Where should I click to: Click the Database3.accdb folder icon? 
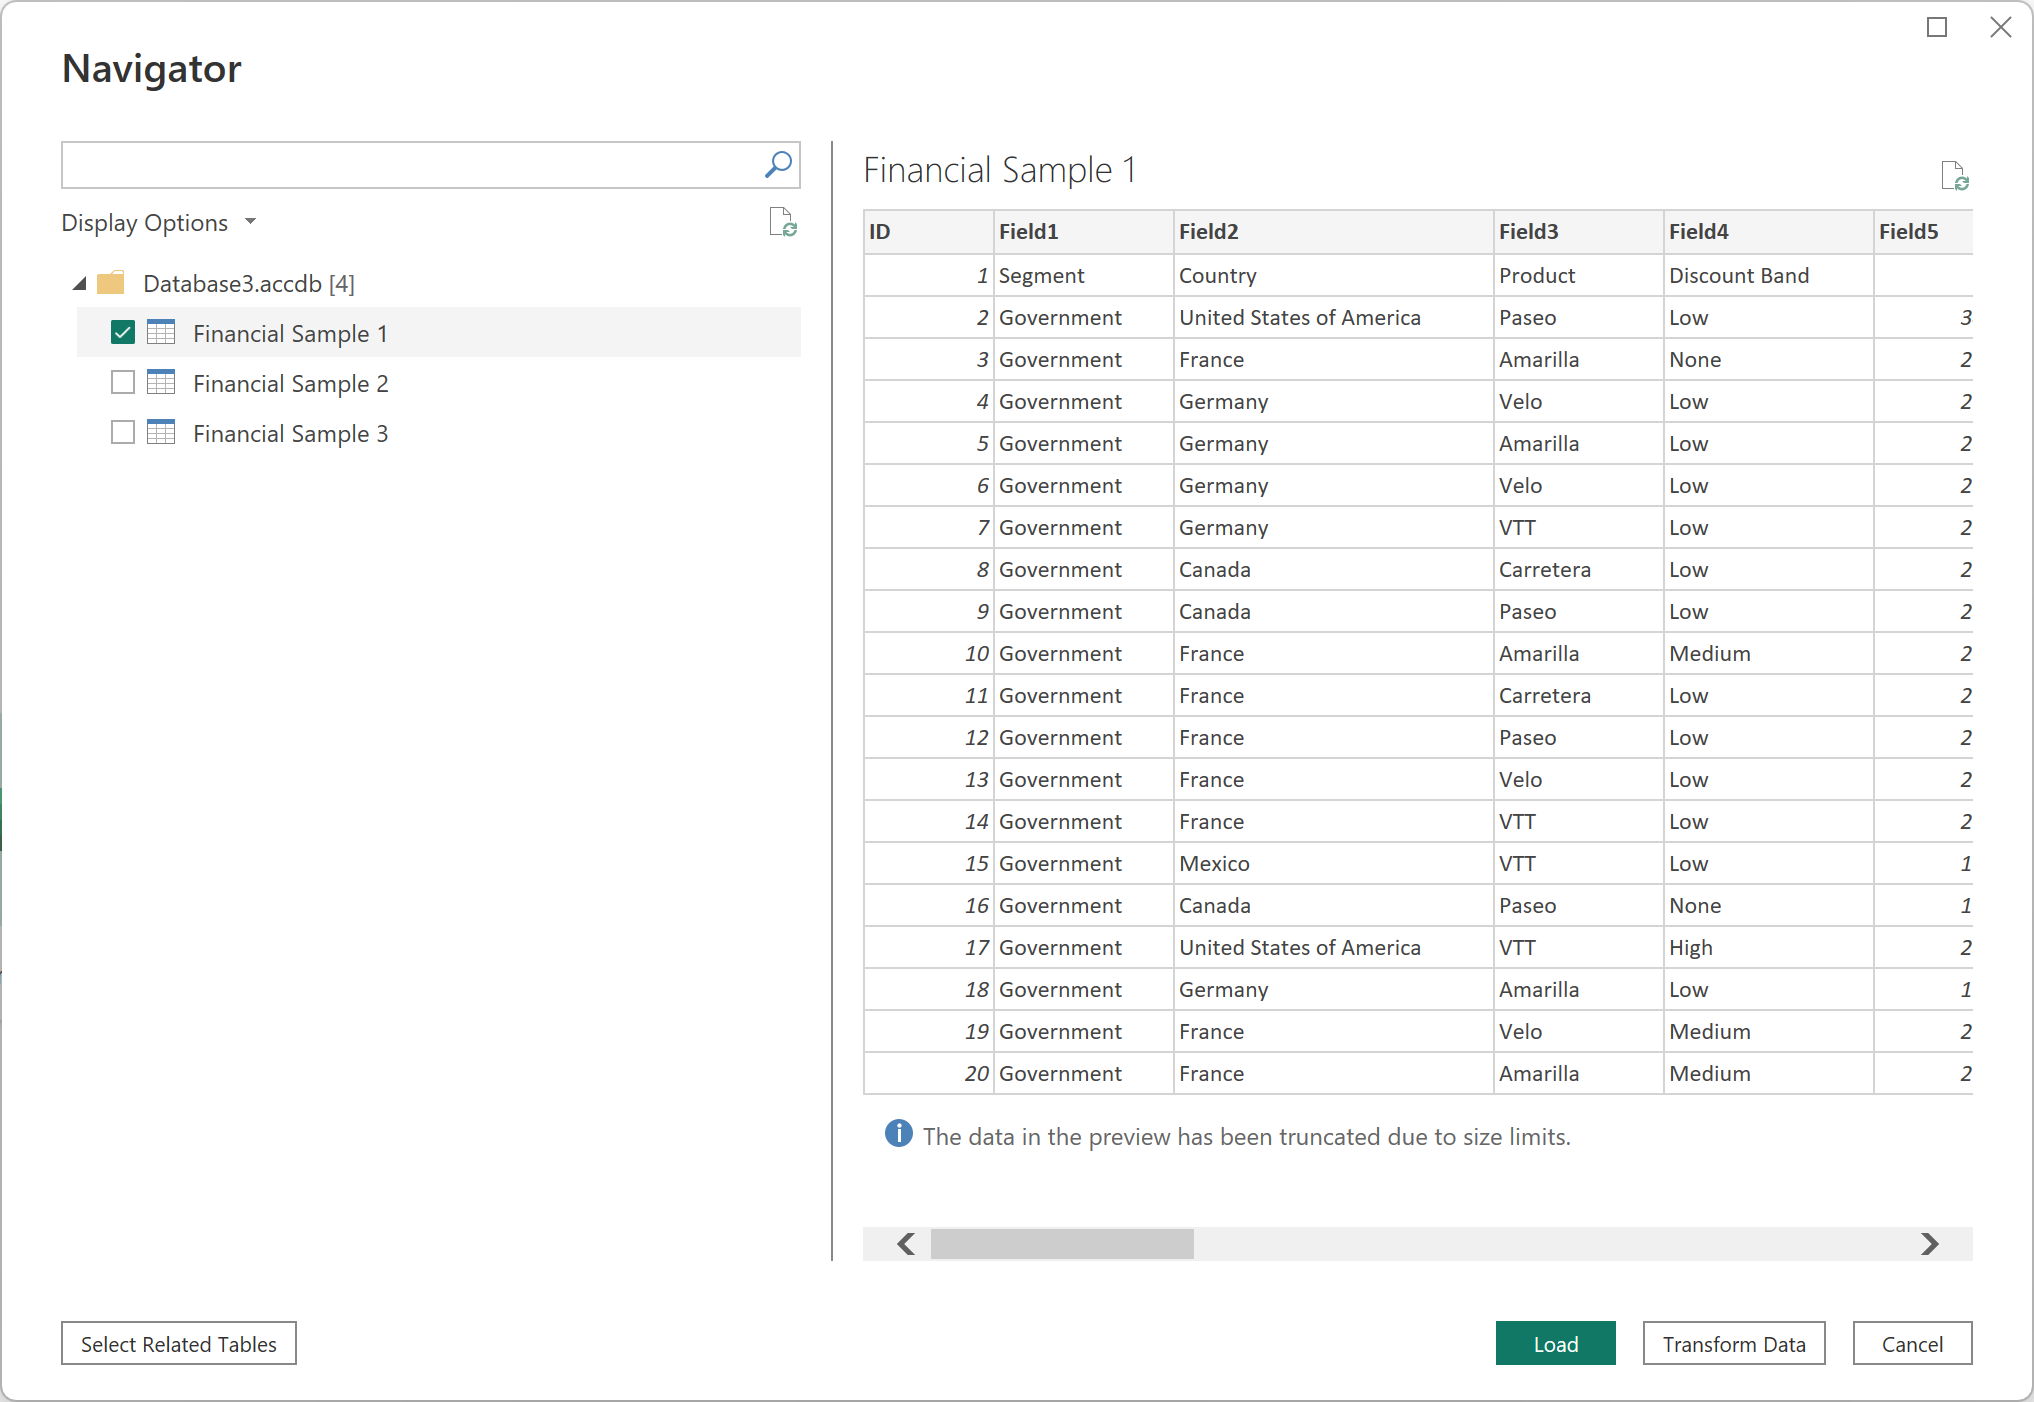tap(111, 283)
